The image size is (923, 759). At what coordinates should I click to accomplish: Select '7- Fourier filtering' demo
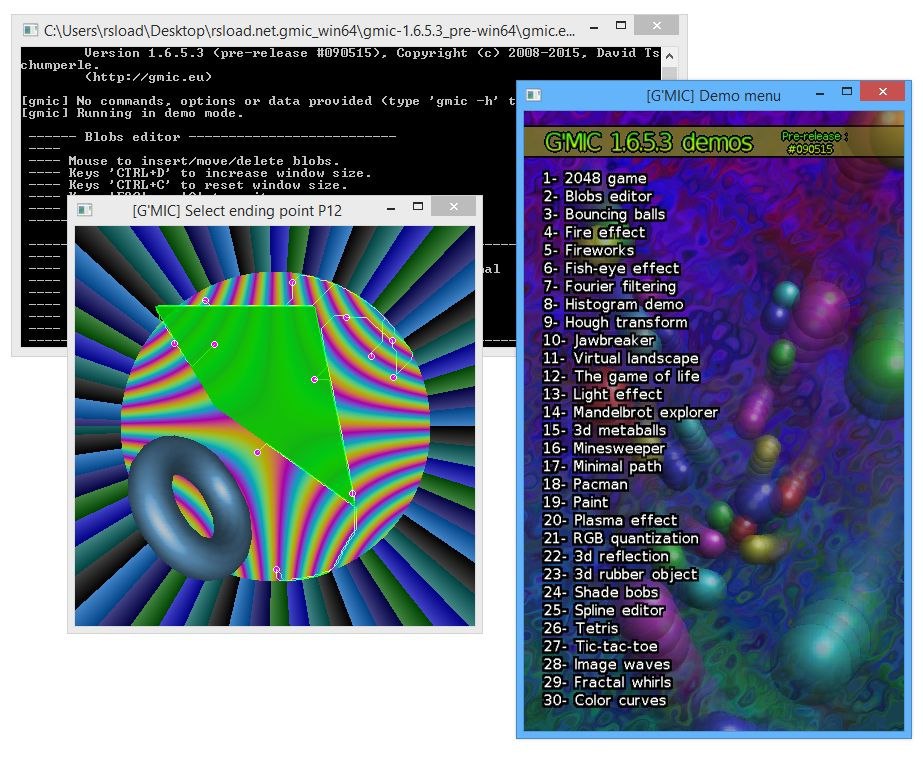[609, 286]
